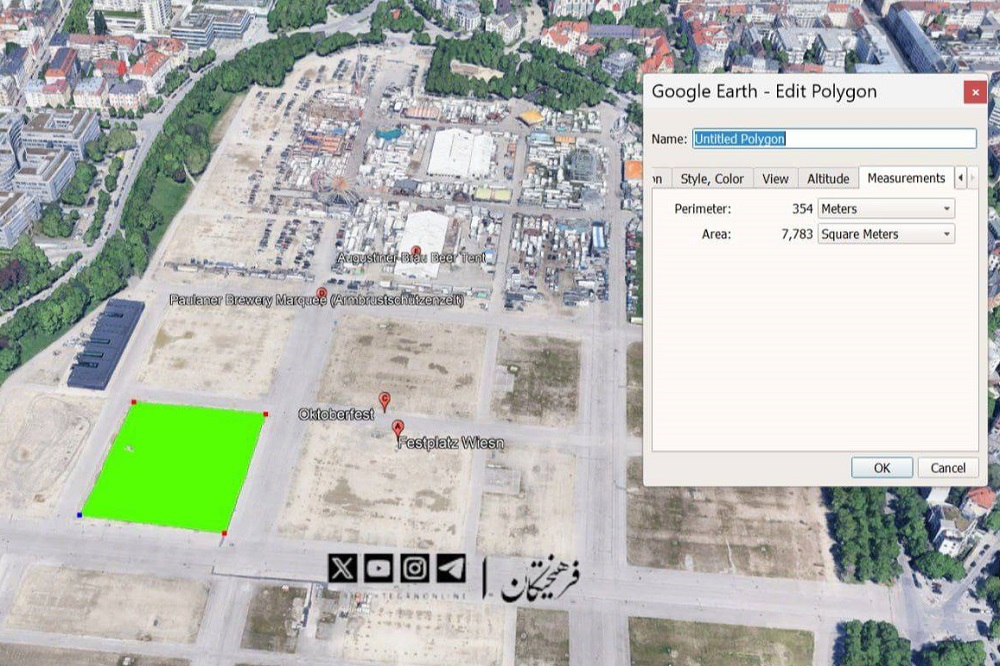Open the View tab
Viewport: 1000px width, 666px height.
(x=775, y=179)
